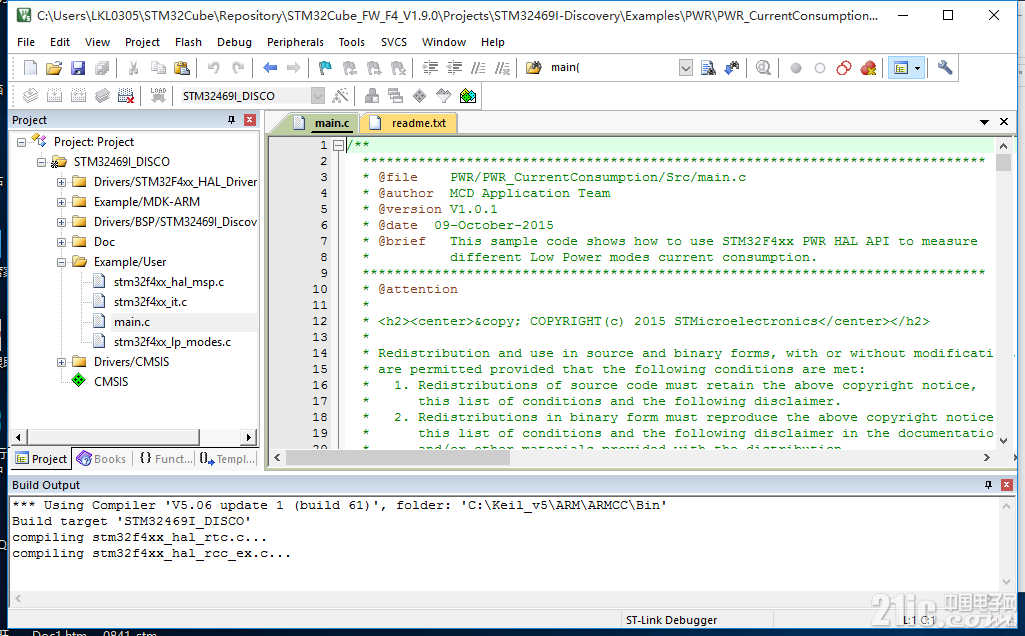Image resolution: width=1025 pixels, height=636 pixels.
Task: Expand the Example/MDK-ARM folder
Action: [x=61, y=202]
